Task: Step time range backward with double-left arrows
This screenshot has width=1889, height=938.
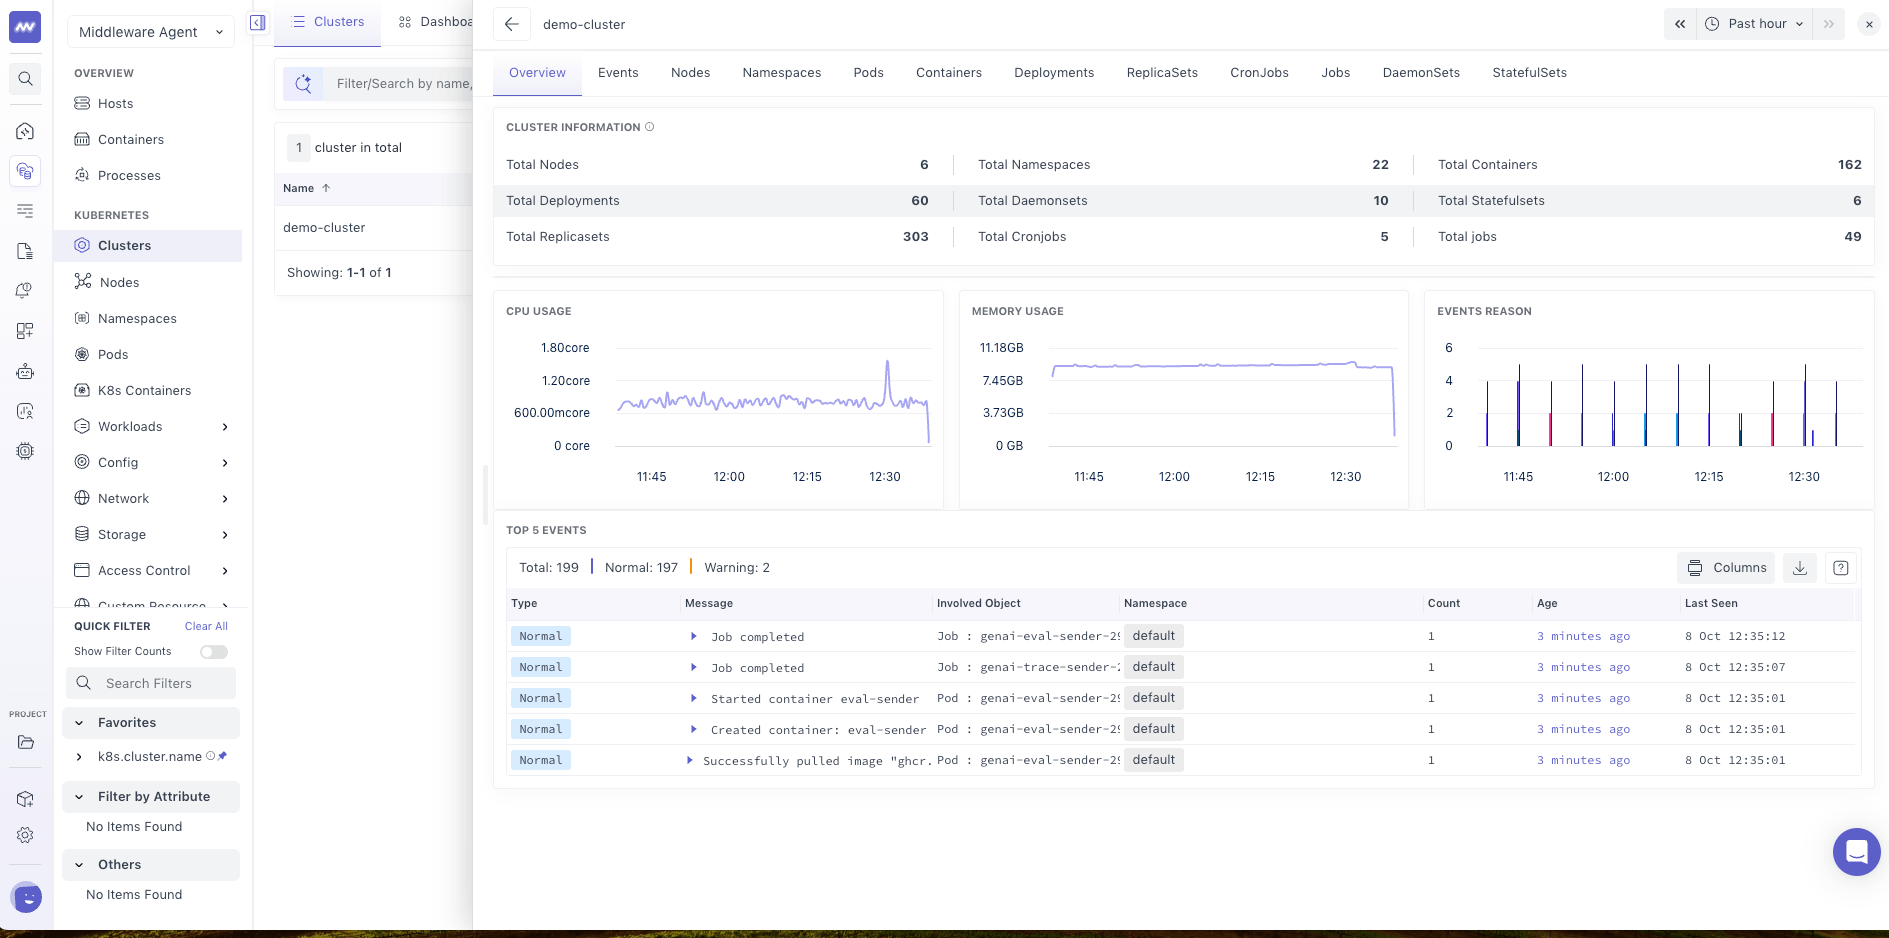Action: pos(1680,24)
